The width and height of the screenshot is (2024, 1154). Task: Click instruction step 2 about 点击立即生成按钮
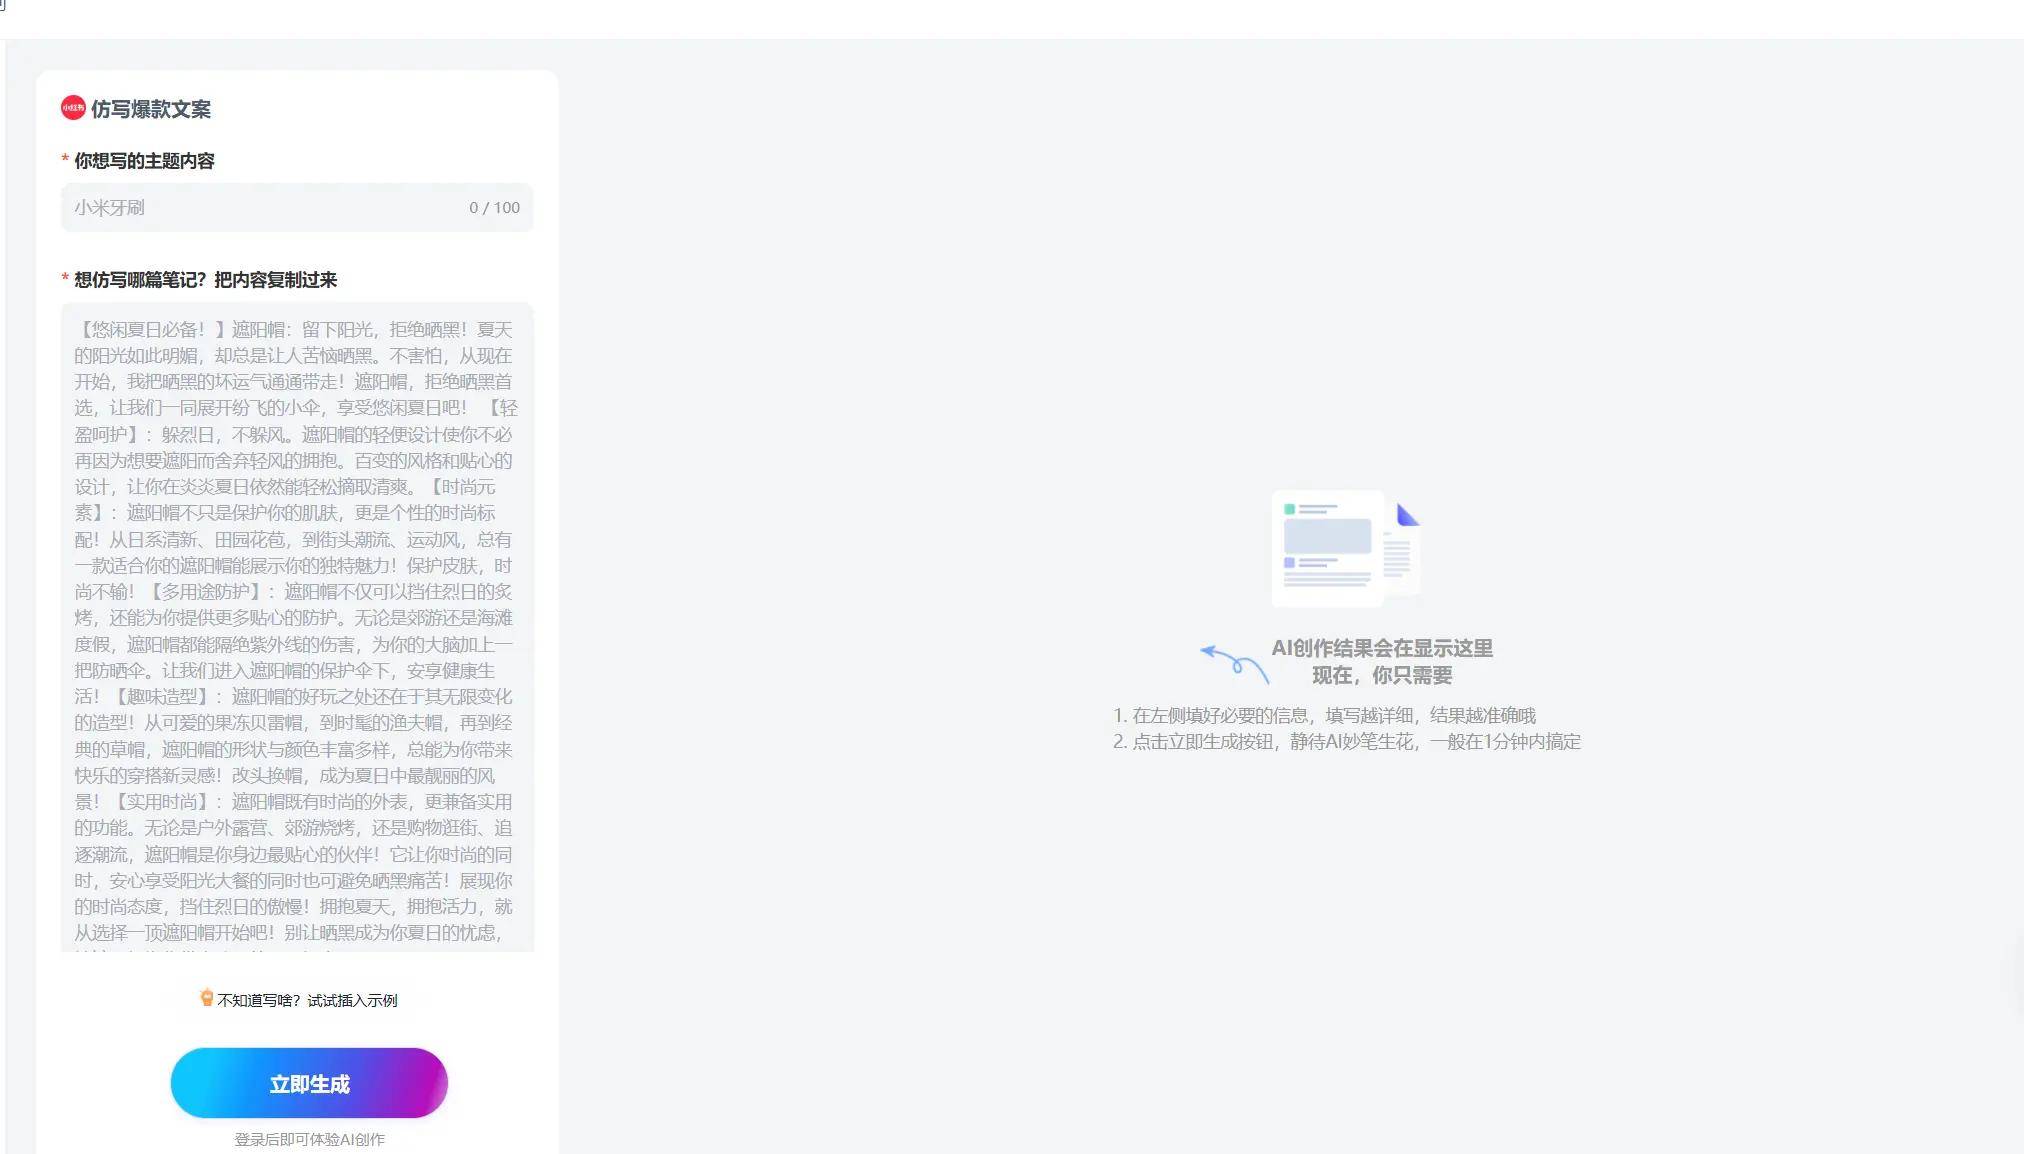click(1346, 741)
